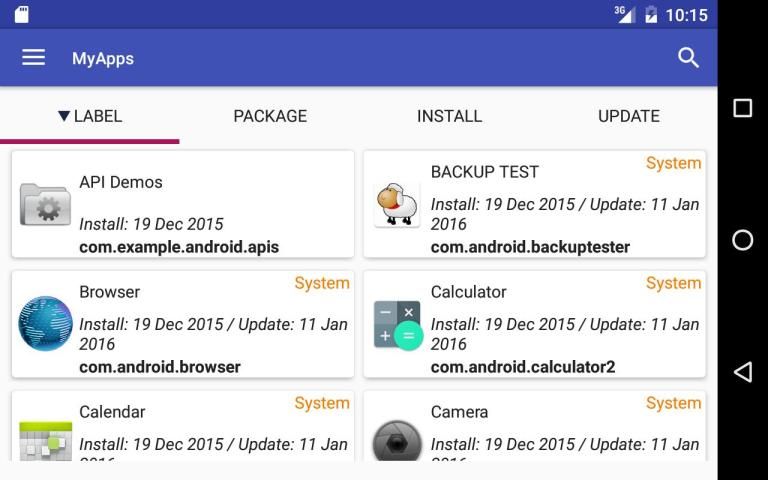Tap the search magnifier icon

click(688, 58)
